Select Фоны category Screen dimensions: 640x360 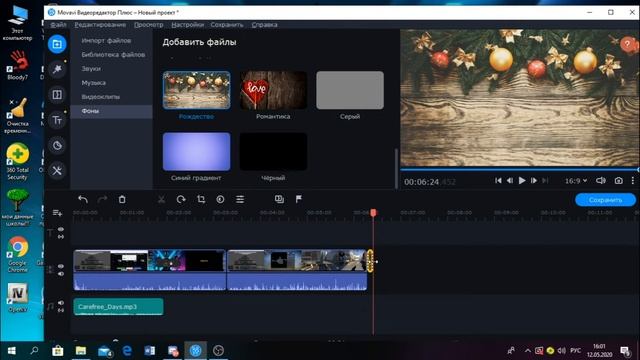[111, 111]
